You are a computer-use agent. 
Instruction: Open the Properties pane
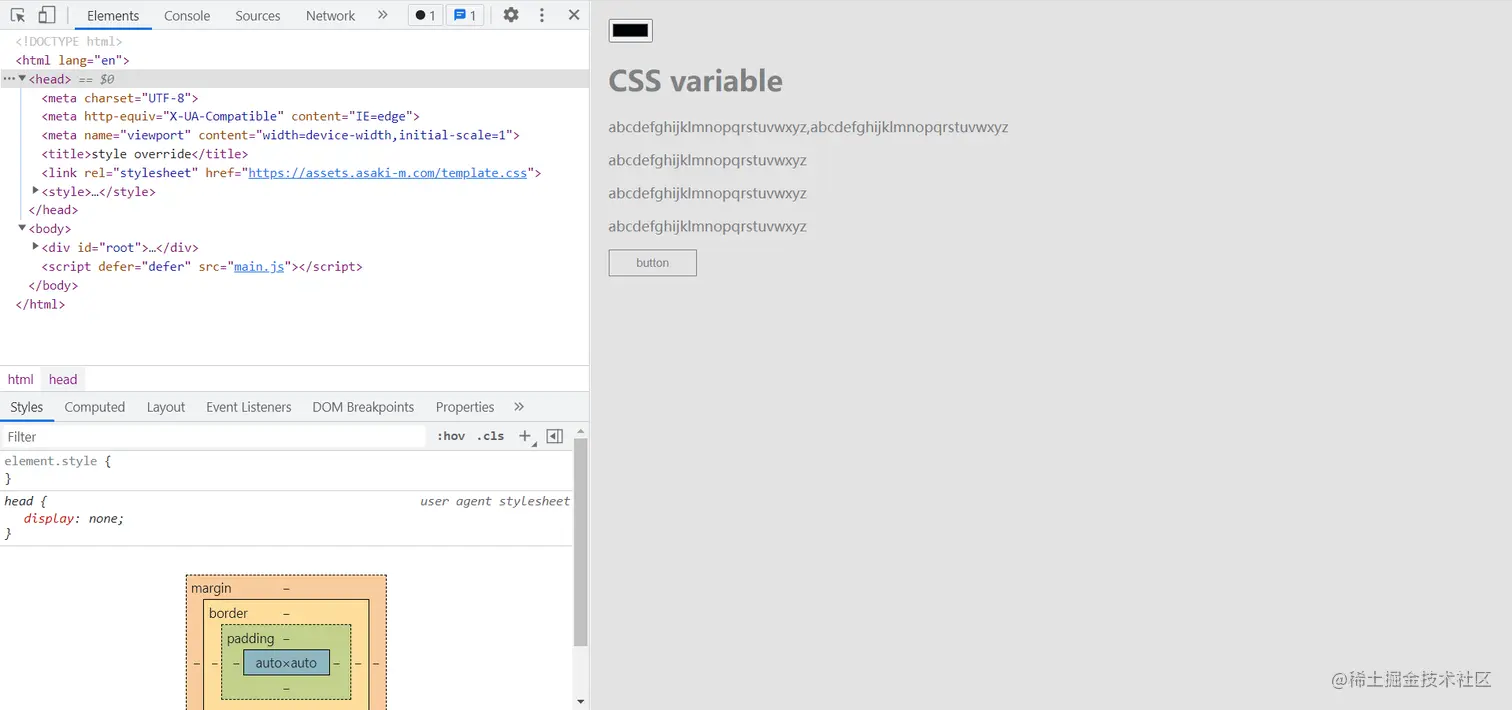(x=465, y=407)
